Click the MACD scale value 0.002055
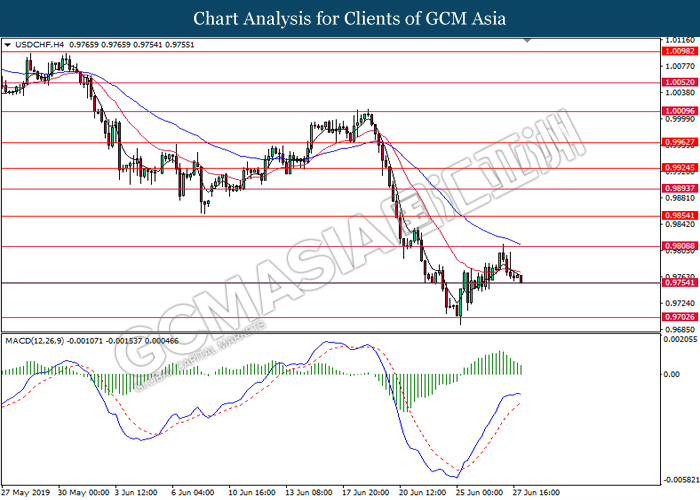Screen dimensions: 700x500 coord(679,339)
